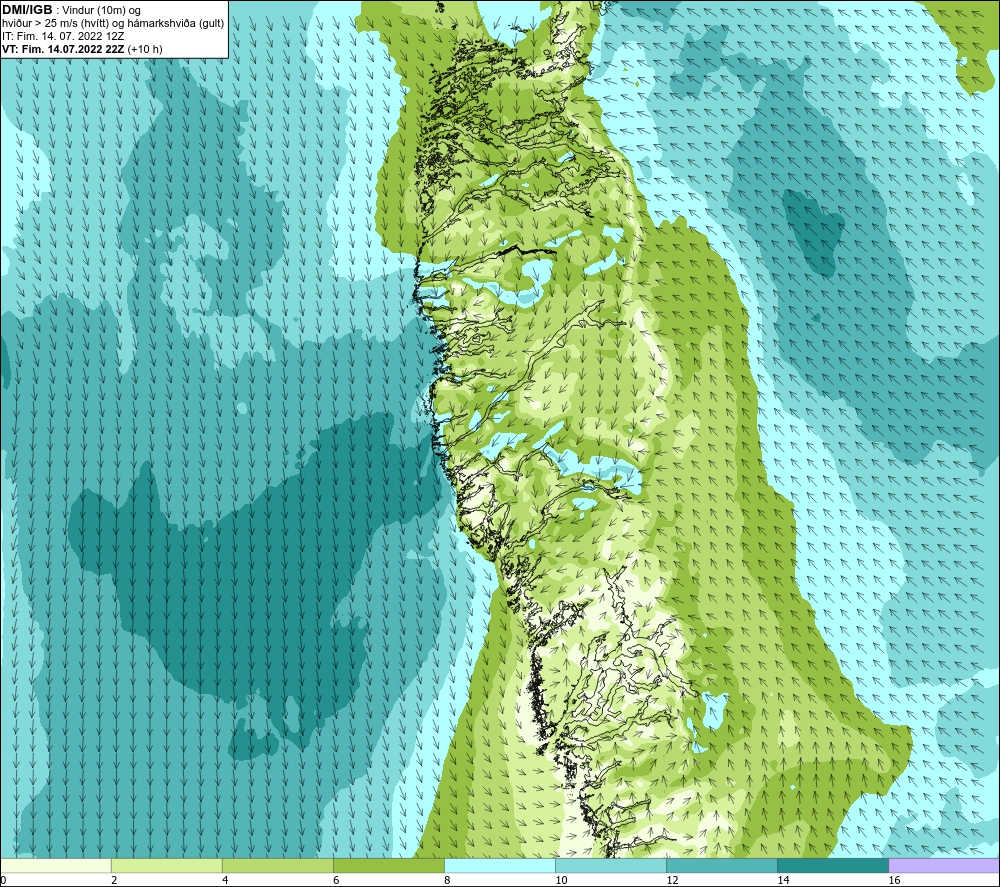This screenshot has height=887, width=1000.
Task: Click the legend scale label '14'
Action: point(783,880)
